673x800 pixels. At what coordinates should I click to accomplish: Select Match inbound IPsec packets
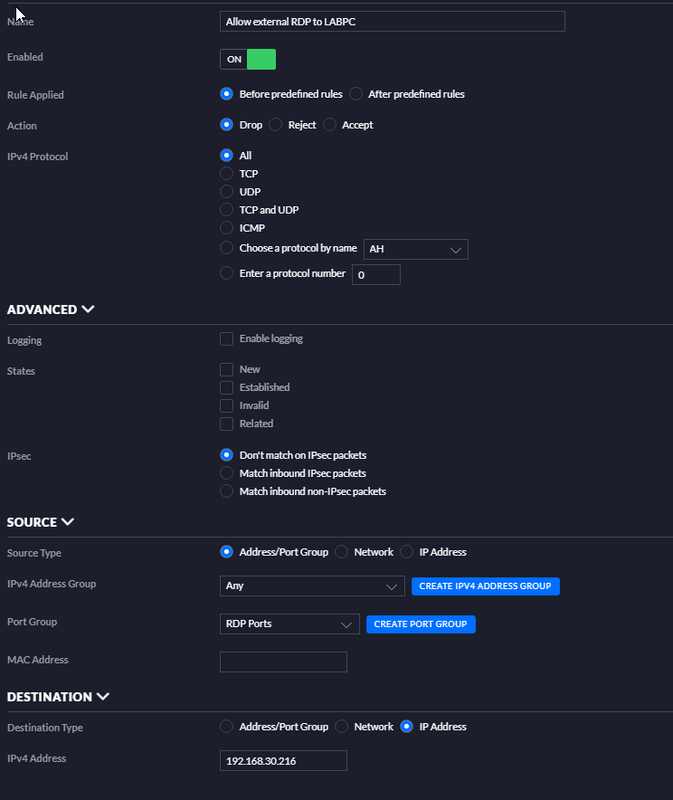226,473
